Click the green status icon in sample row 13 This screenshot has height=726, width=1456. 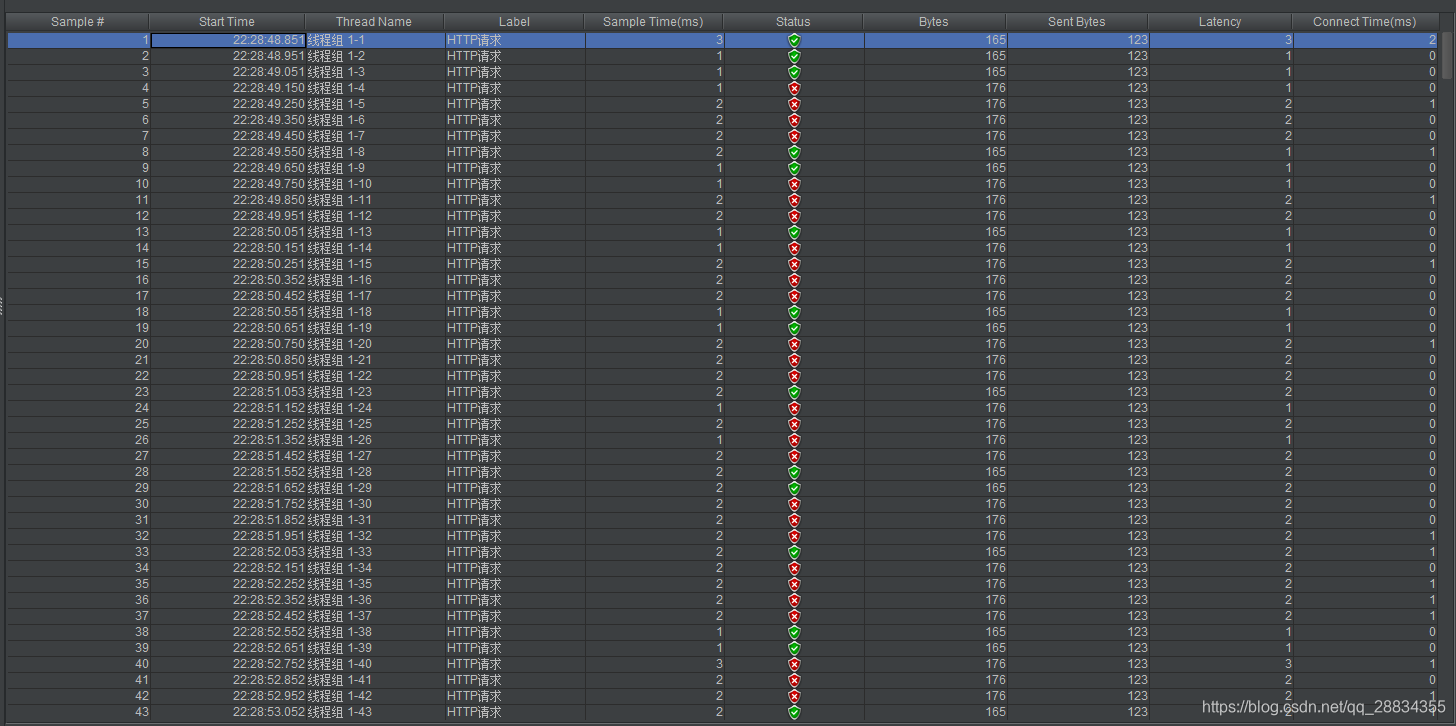(794, 232)
